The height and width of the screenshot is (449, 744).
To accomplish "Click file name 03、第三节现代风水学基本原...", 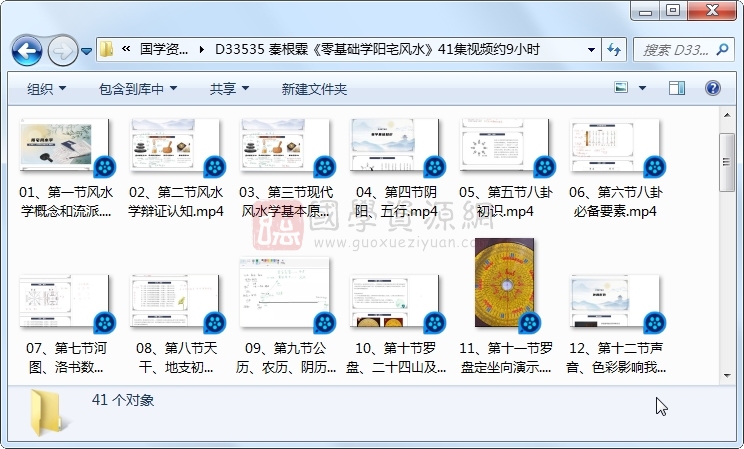I will coord(286,201).
